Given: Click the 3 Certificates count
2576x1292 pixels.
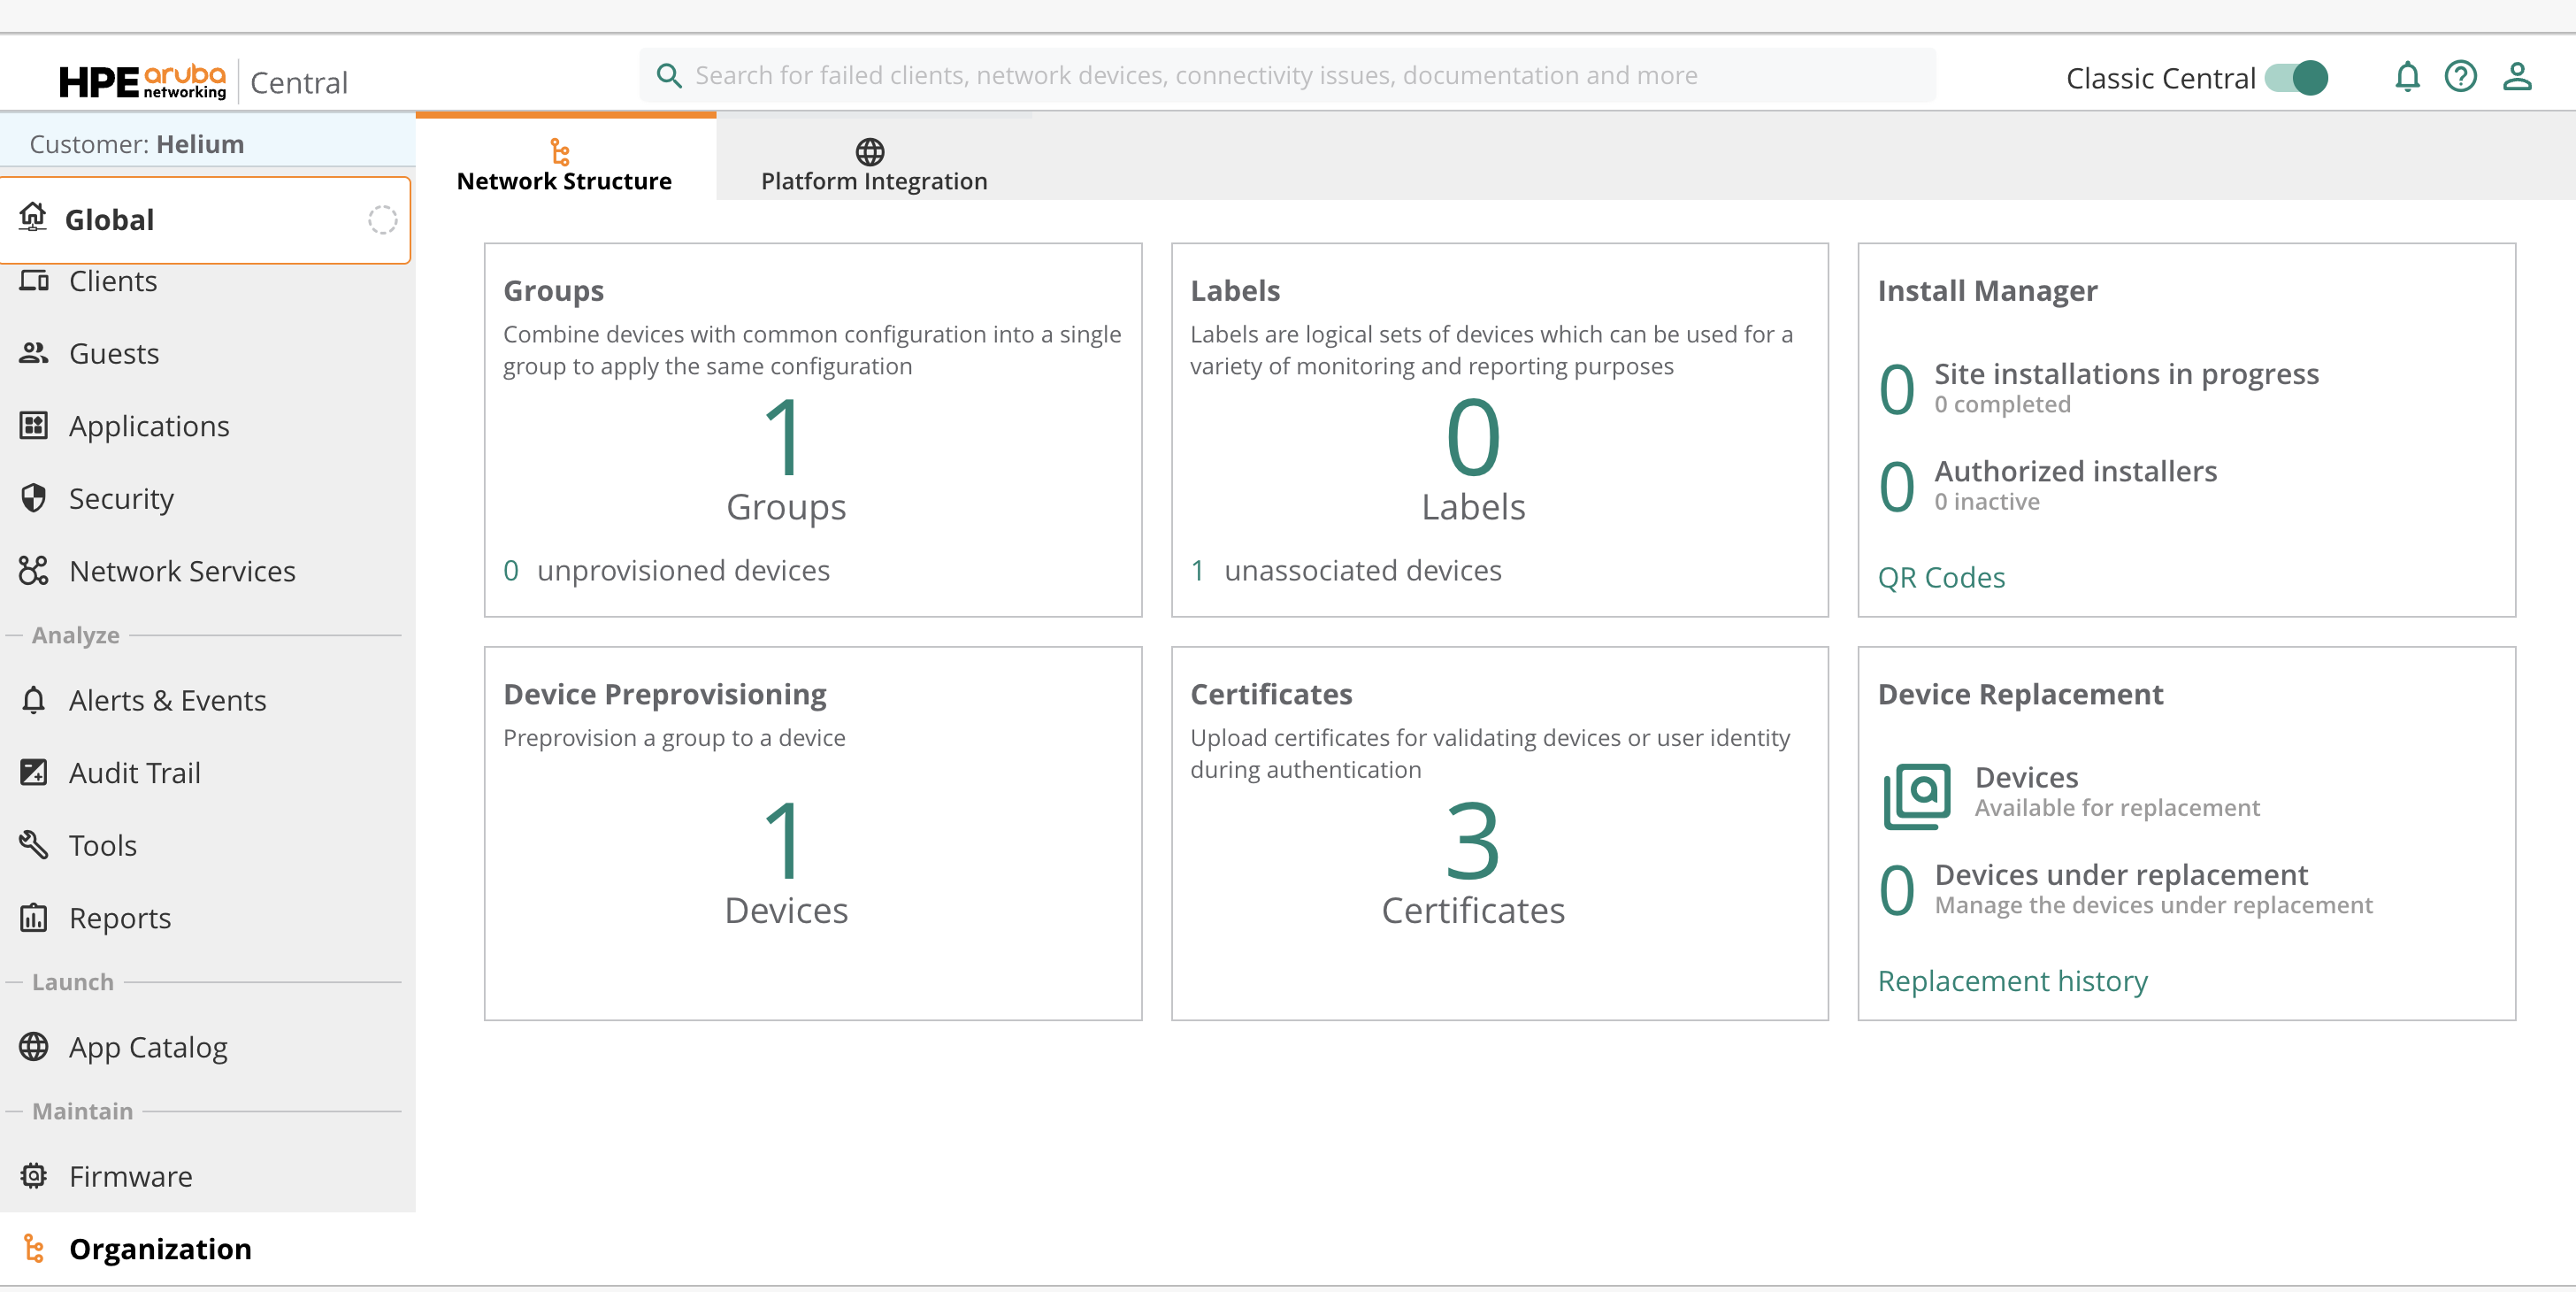Looking at the screenshot, I should [1472, 842].
